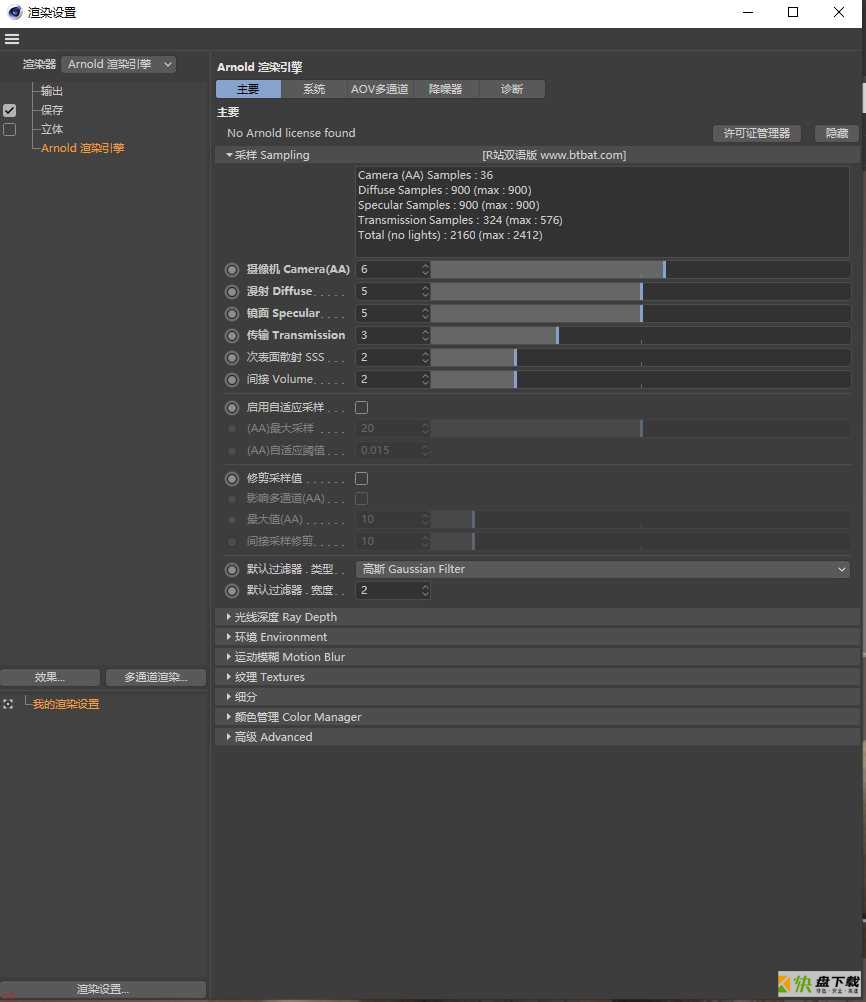Click the 默认过滤器 宽度 value field
Image resolution: width=866 pixels, height=1002 pixels.
pyautogui.click(x=388, y=590)
